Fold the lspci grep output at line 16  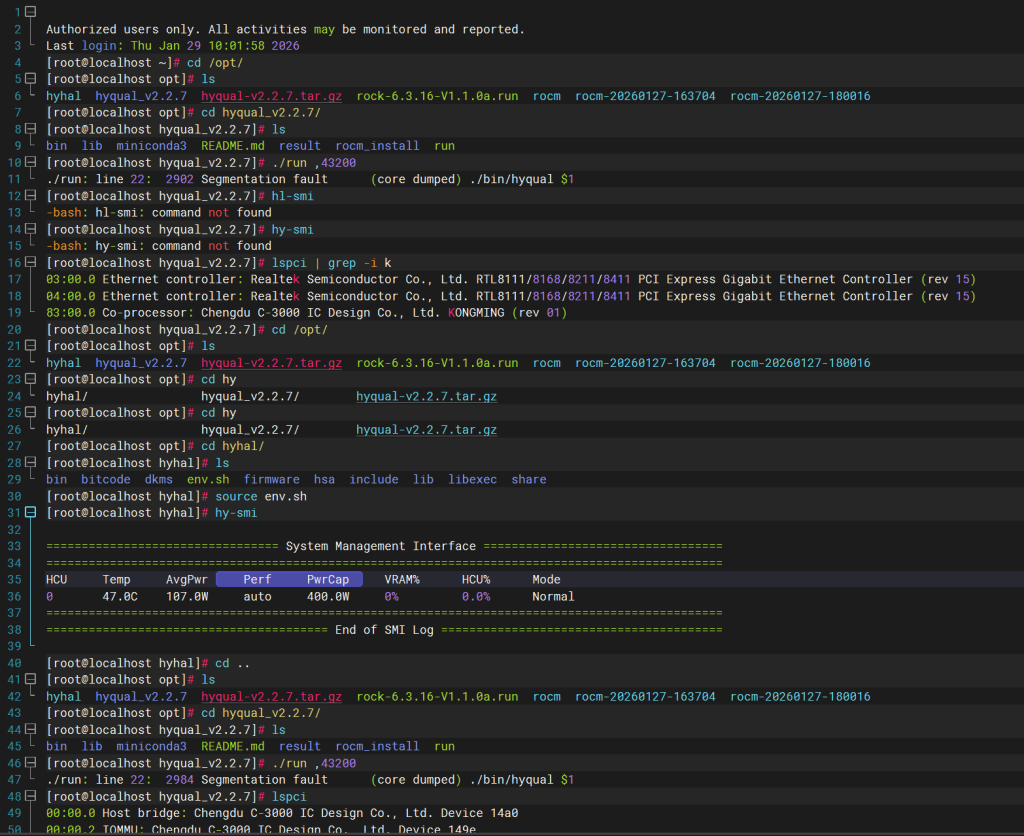(x=31, y=262)
